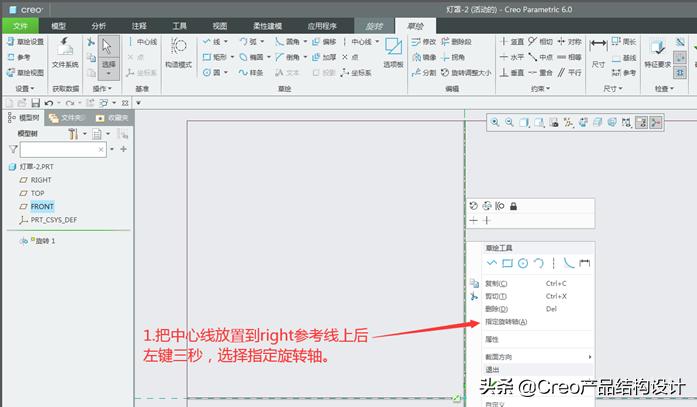Viewport: 697px width, 407px height.
Task: Click the 修改 modify tool
Action: click(x=424, y=42)
